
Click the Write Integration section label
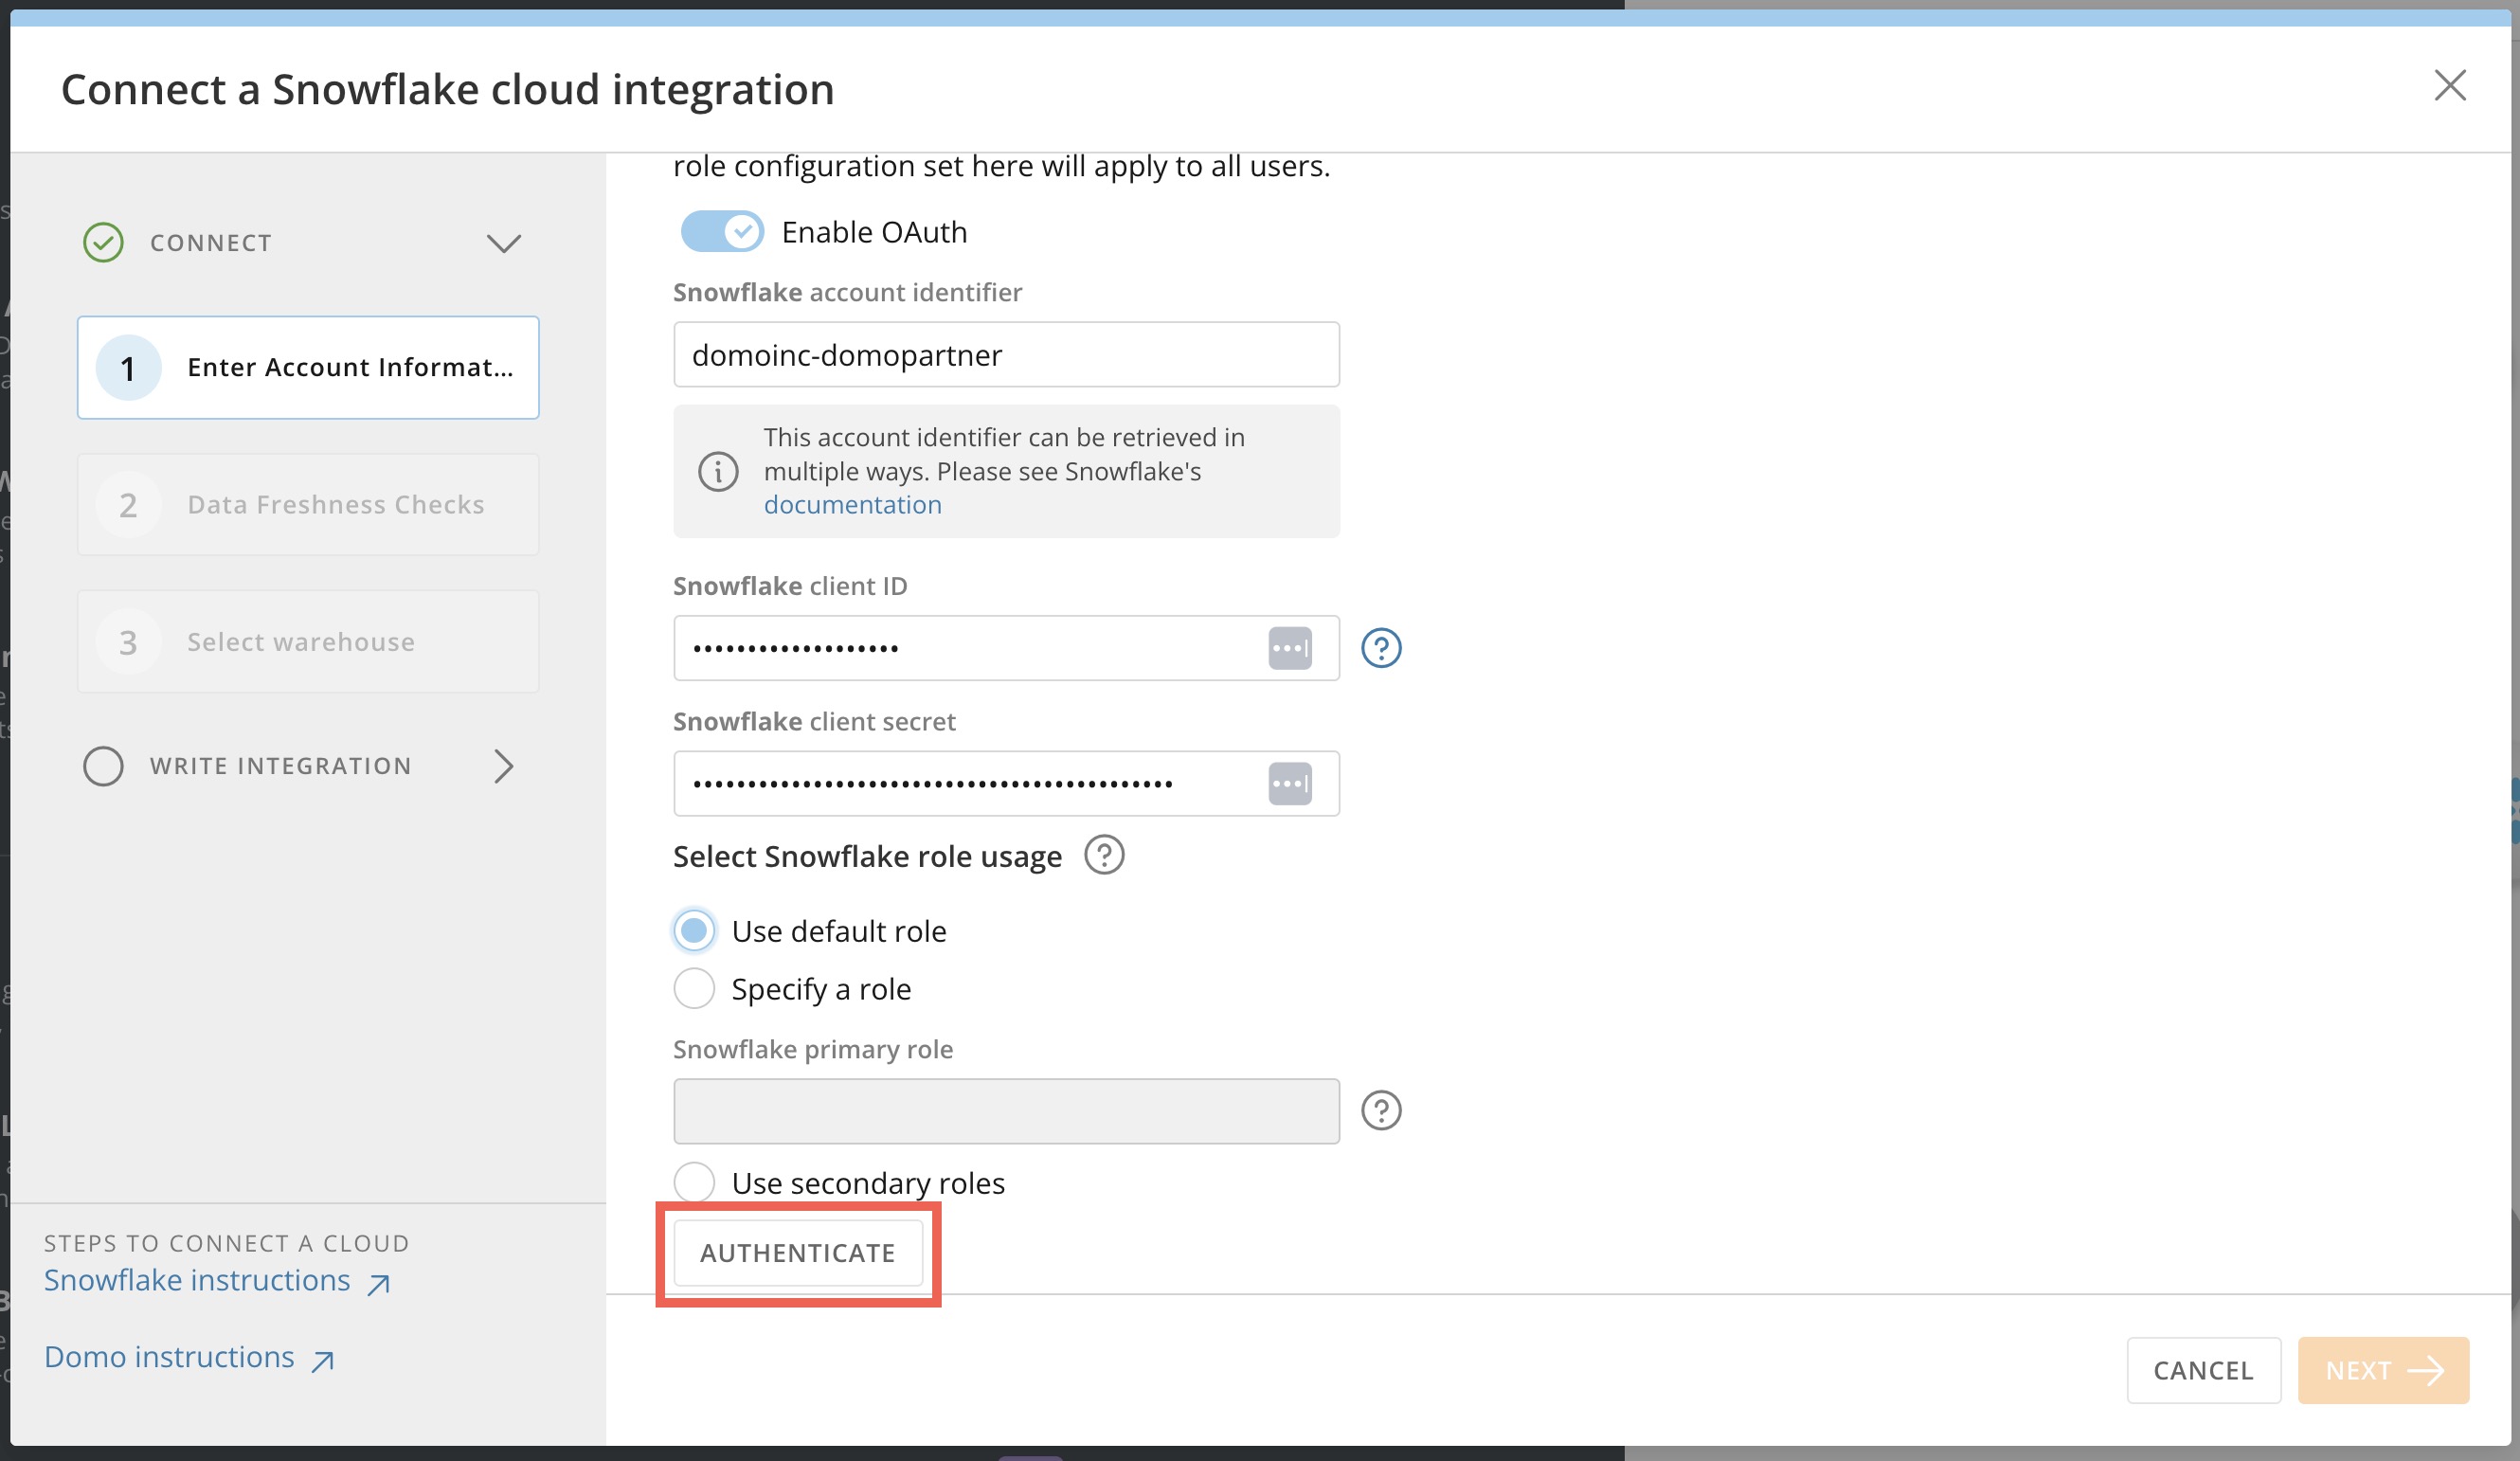tap(281, 767)
